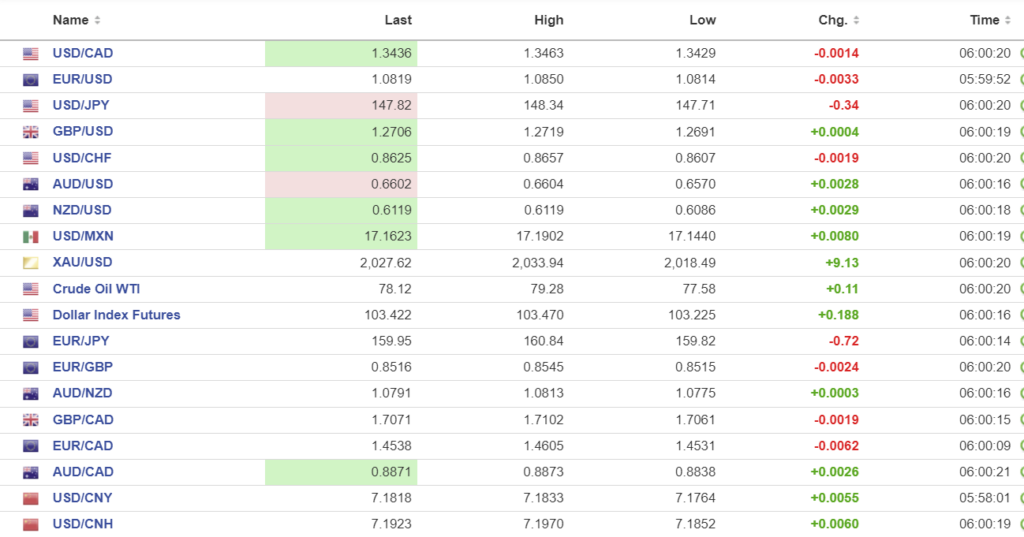Click the US flag beside Crude Oil WTI

[31, 289]
